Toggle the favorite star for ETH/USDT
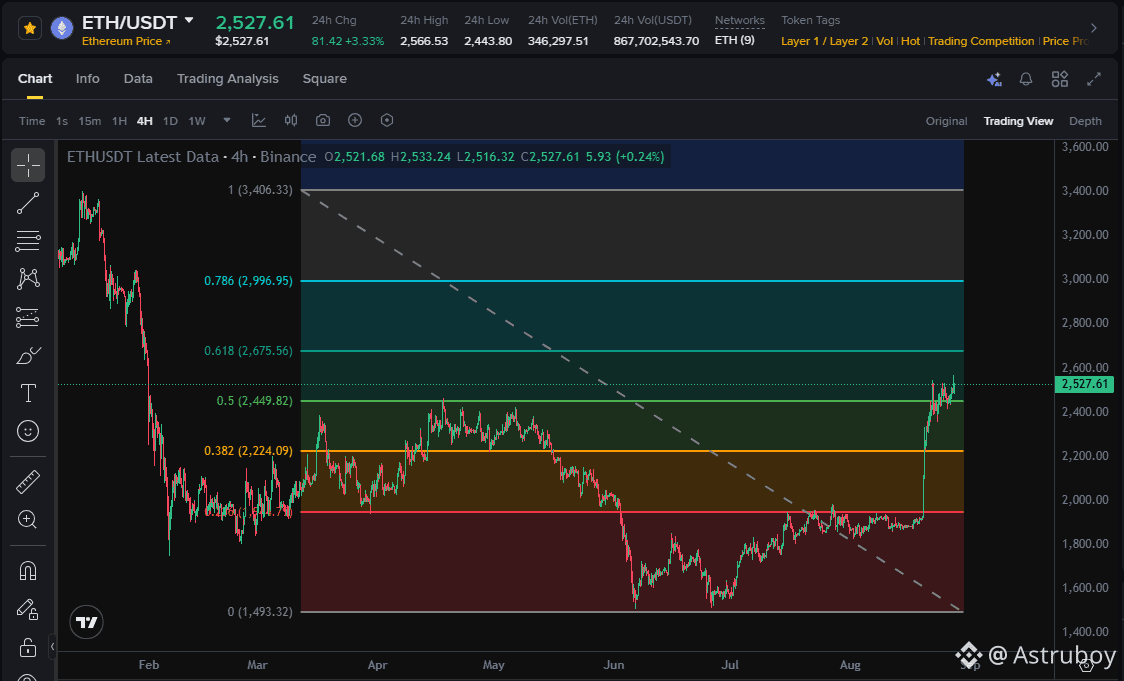1124x681 pixels. (x=29, y=29)
